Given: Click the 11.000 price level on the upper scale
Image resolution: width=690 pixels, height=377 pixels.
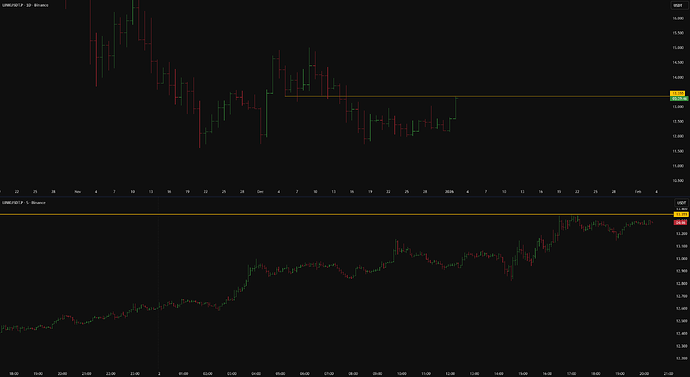Looking at the screenshot, I should 677,165.
